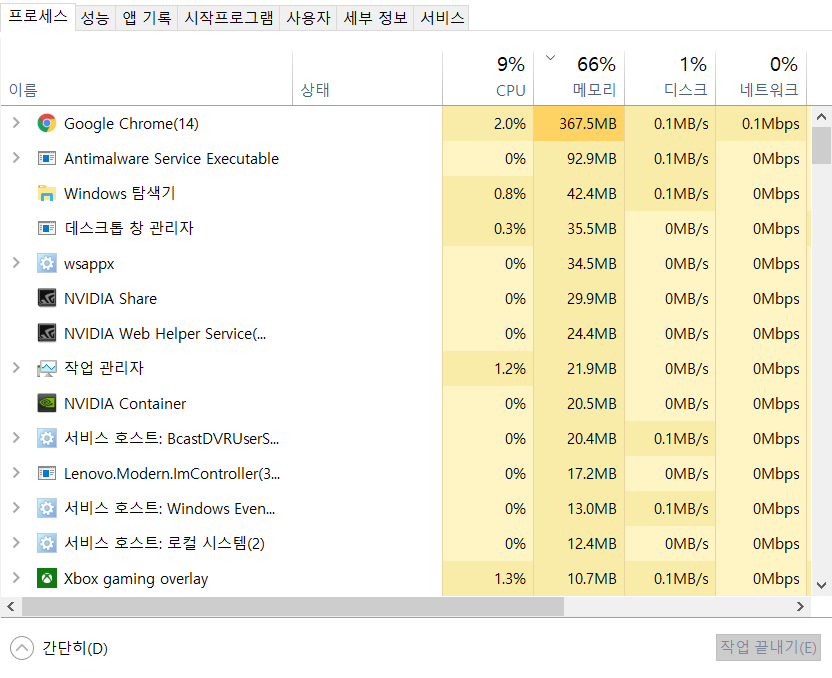Click the 35.5MB memory value
Viewport: 832px width, 678px height.
(x=592, y=229)
